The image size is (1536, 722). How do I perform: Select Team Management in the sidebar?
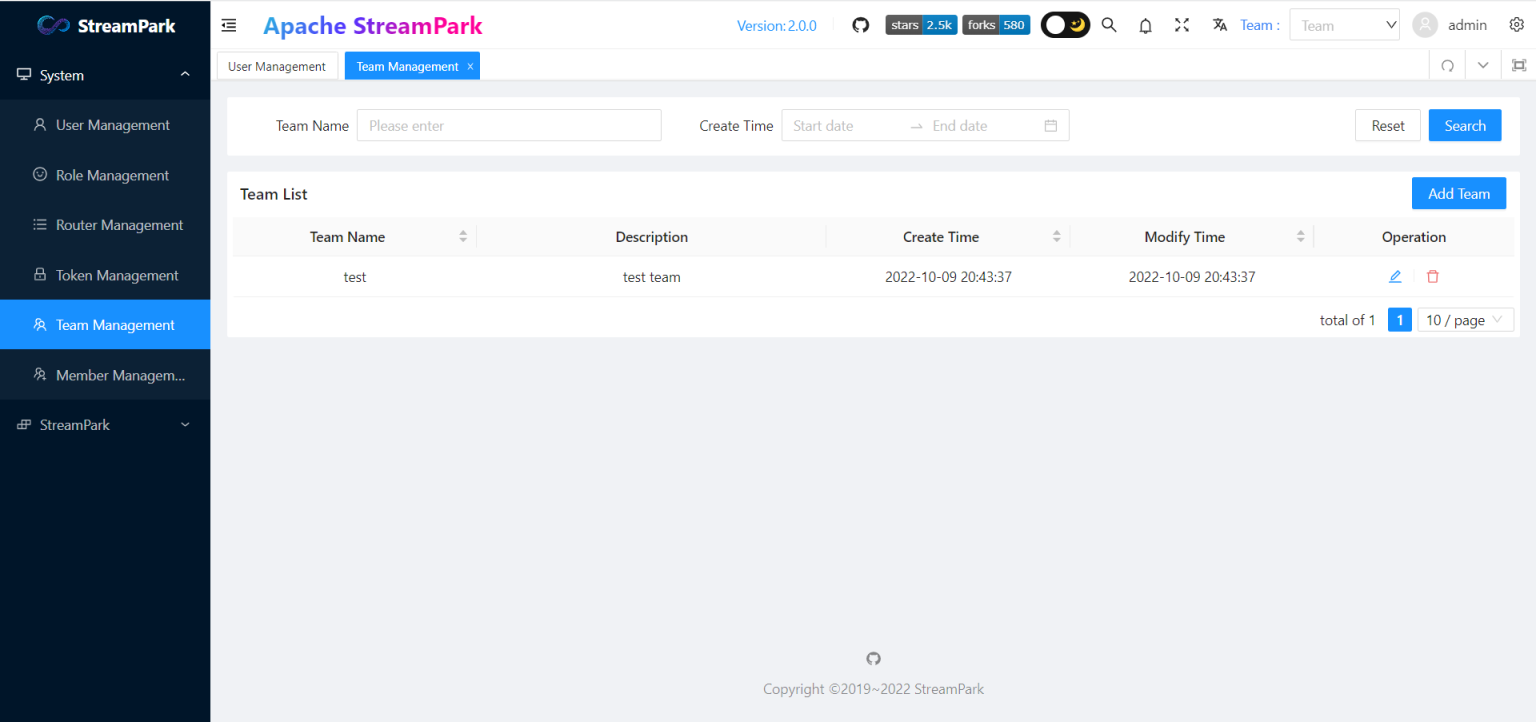(105, 325)
